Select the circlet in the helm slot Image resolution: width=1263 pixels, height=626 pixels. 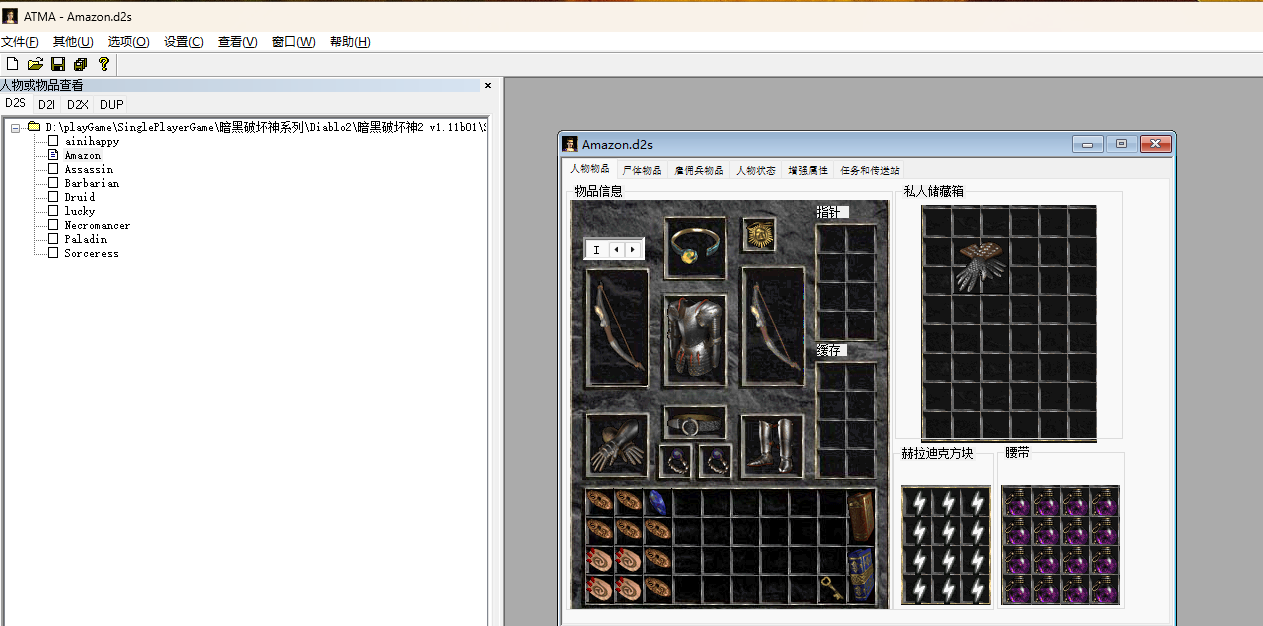[695, 247]
